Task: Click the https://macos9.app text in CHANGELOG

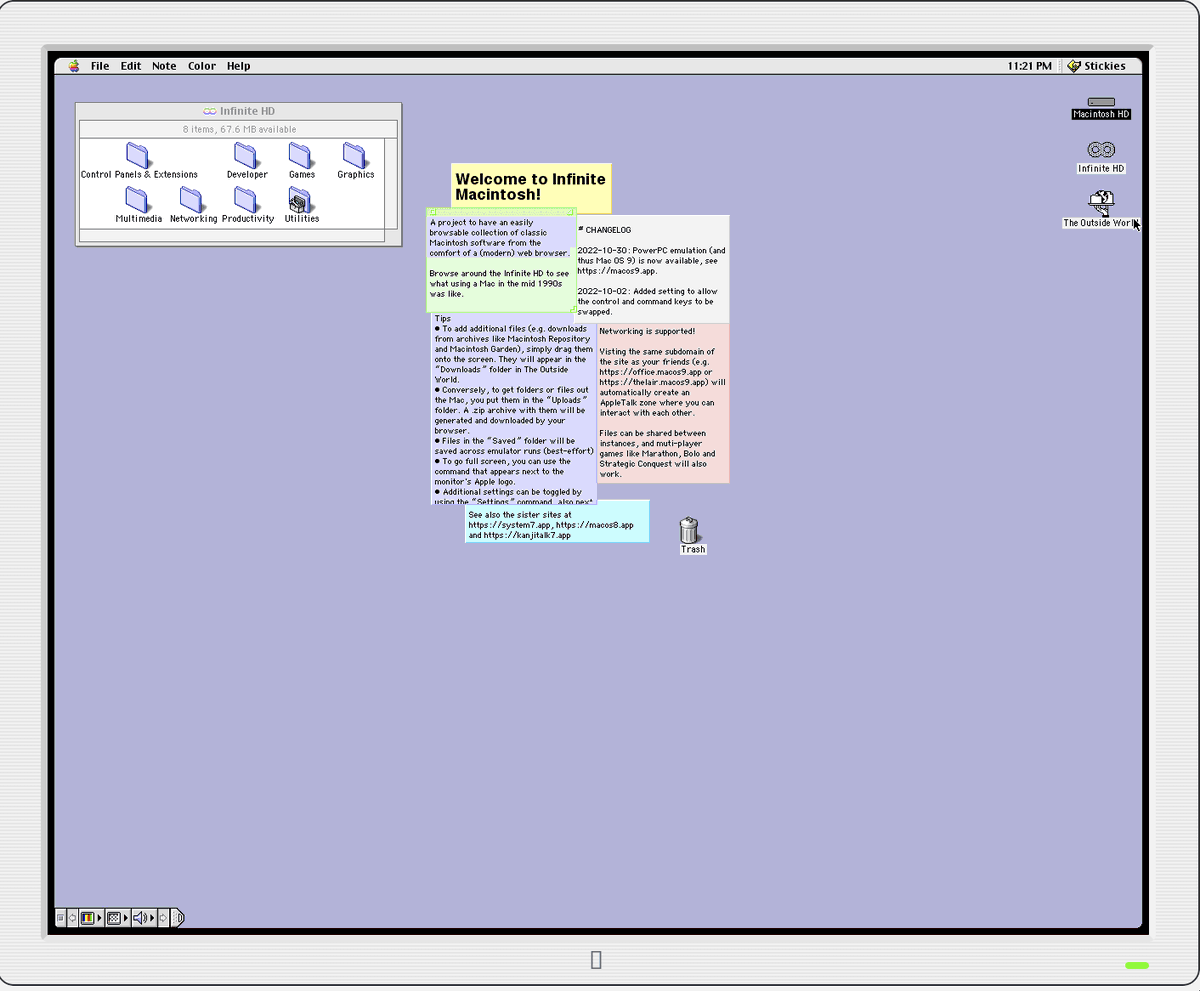Action: pyautogui.click(x=617, y=271)
